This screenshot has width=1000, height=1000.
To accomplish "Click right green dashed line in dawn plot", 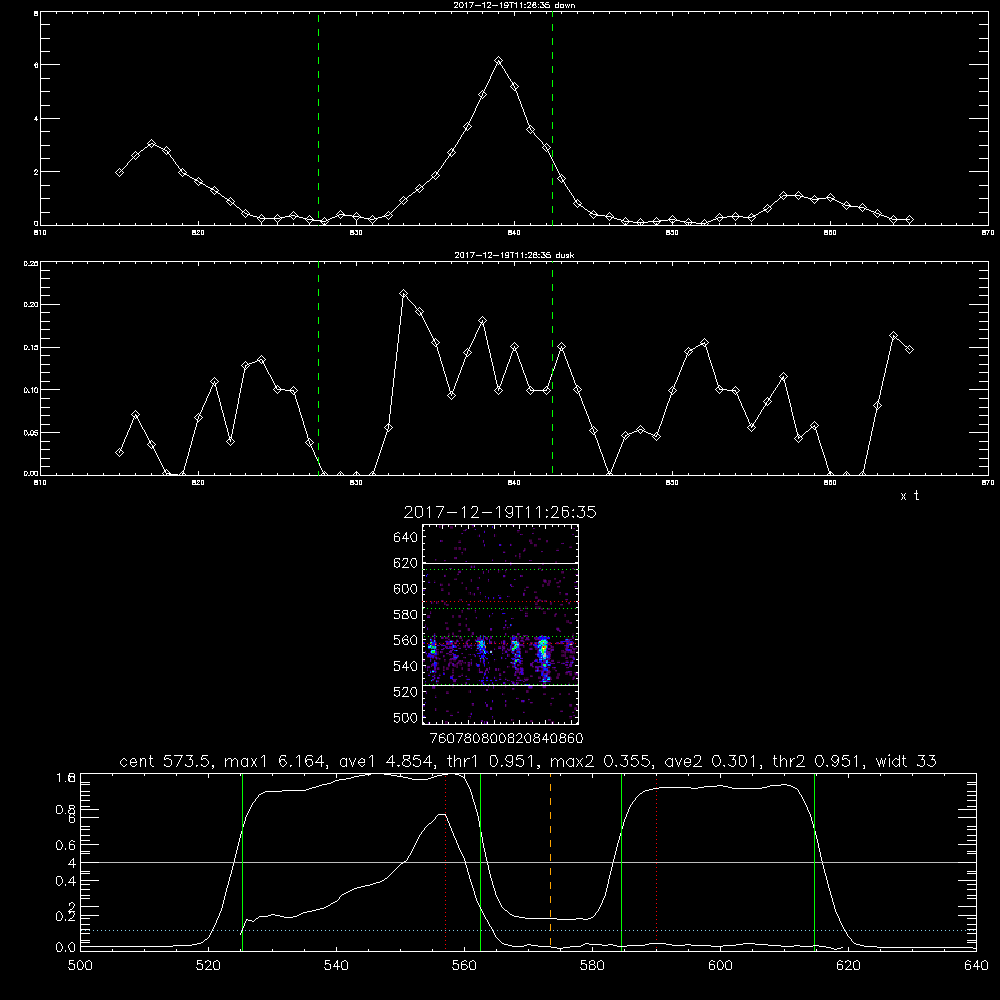I will pos(552,118).
